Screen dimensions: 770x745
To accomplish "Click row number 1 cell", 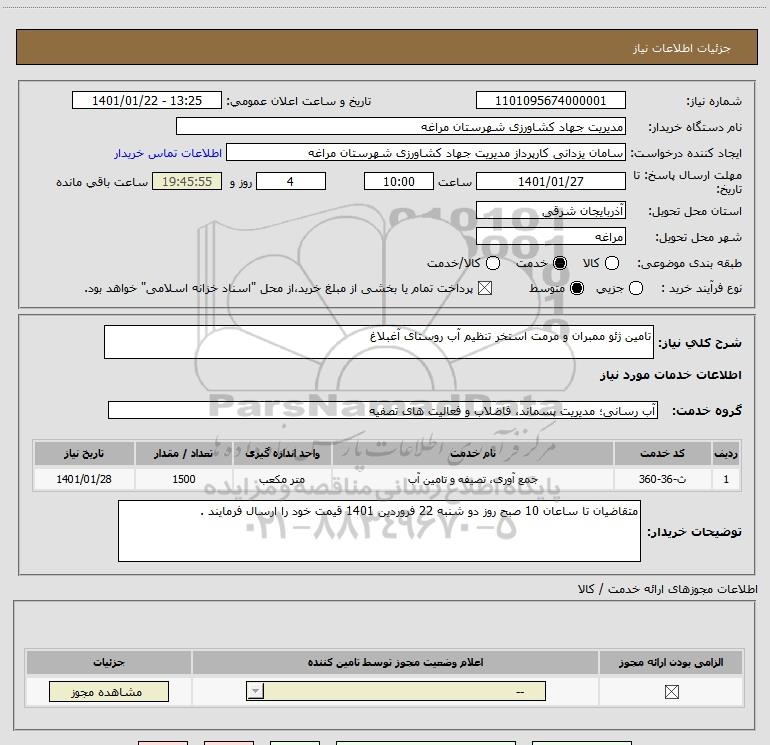I will click(726, 479).
